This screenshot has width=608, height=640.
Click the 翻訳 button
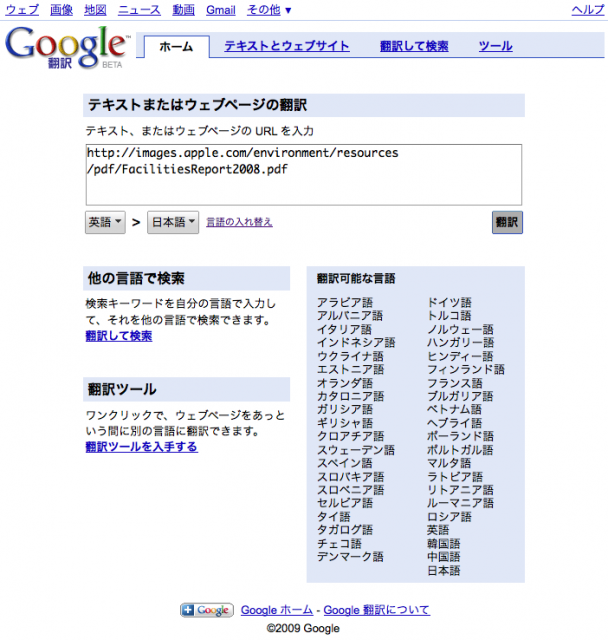pos(507,222)
